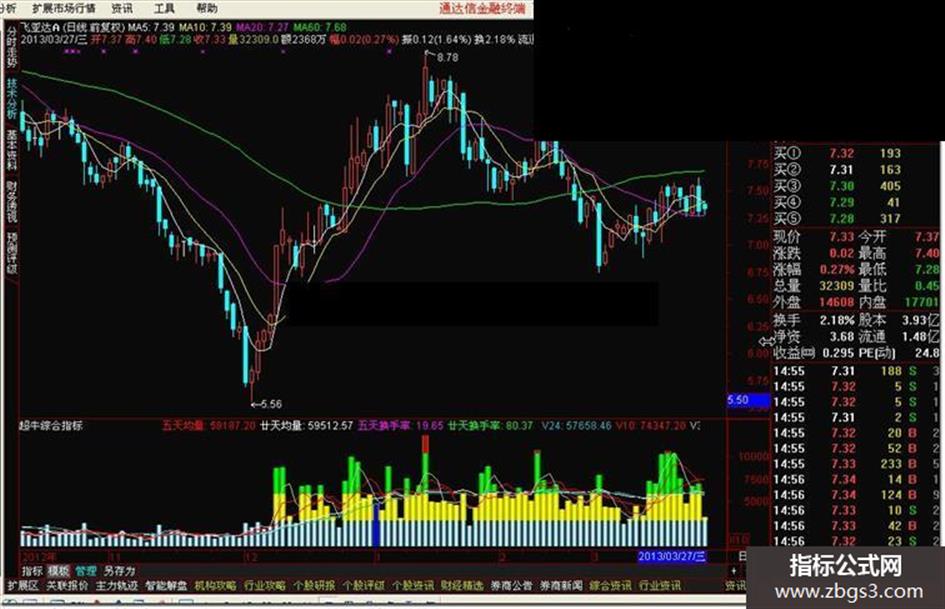Click the 廿天换手率: 80.37 legend value
Image resolution: width=945 pixels, height=609 pixels.
click(x=491, y=426)
